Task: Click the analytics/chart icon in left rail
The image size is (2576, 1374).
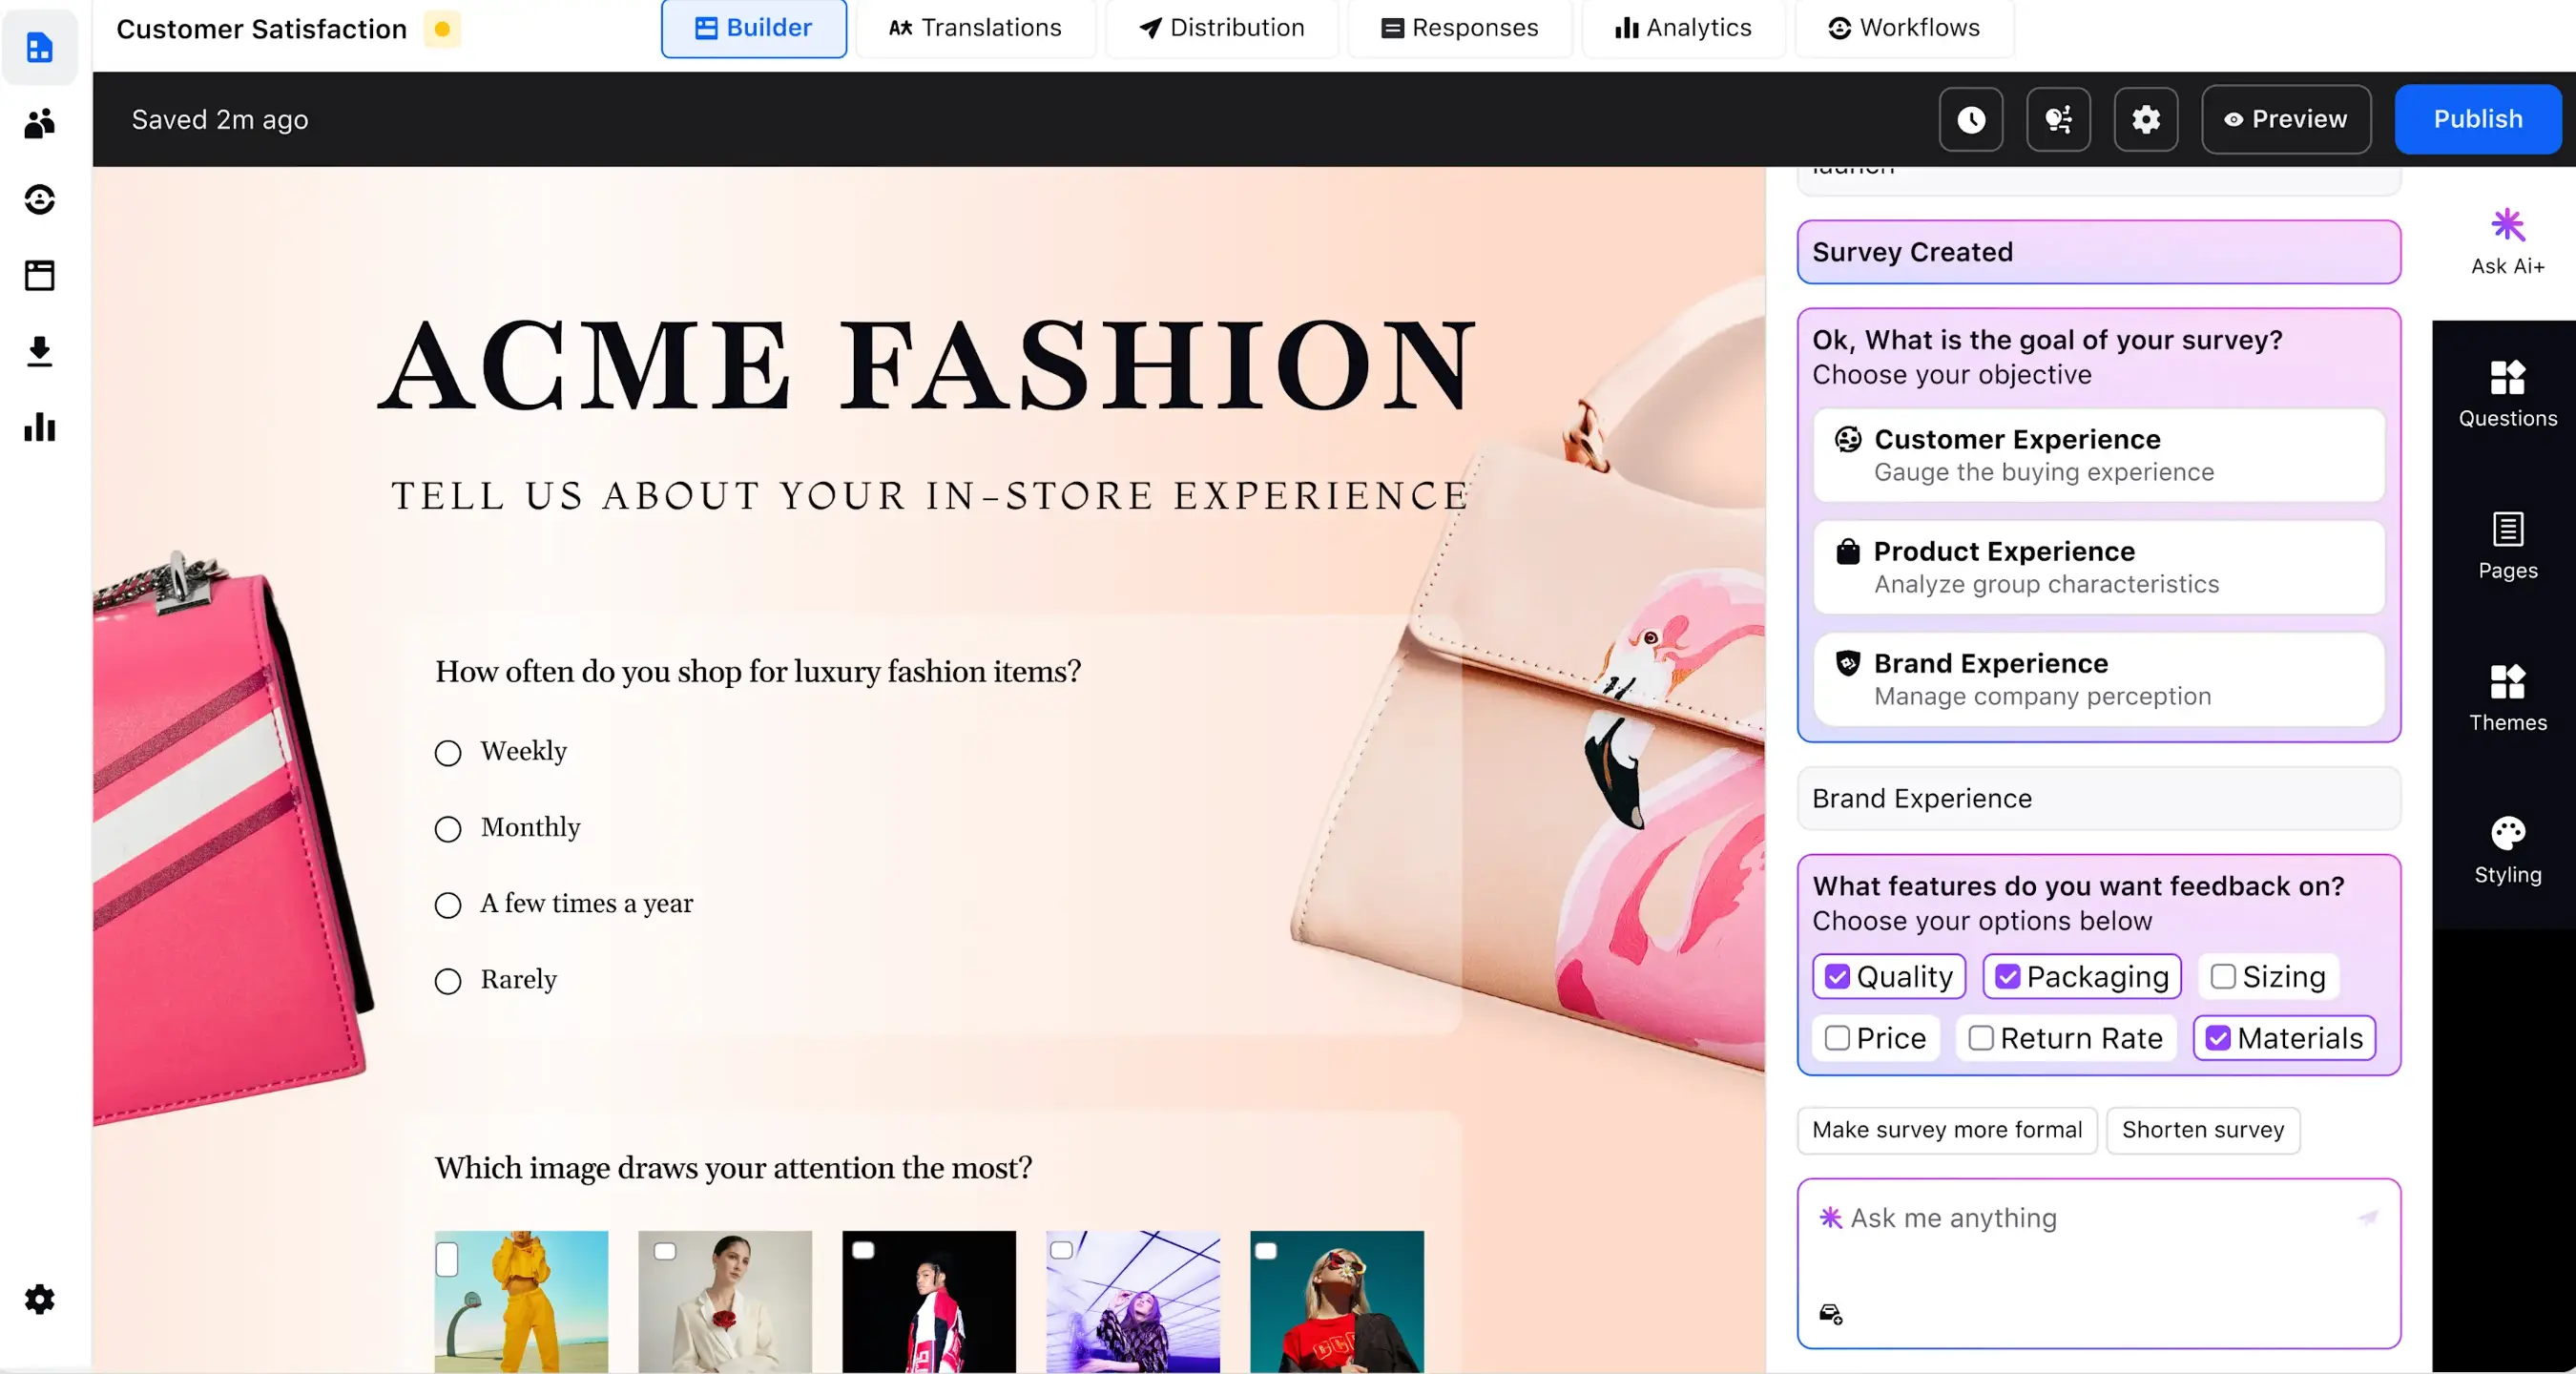Action: click(39, 427)
